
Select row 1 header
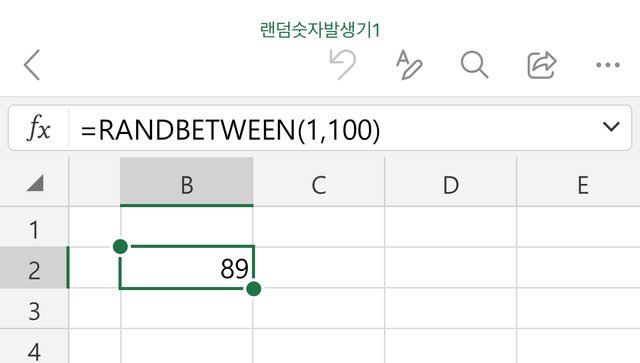click(x=34, y=227)
